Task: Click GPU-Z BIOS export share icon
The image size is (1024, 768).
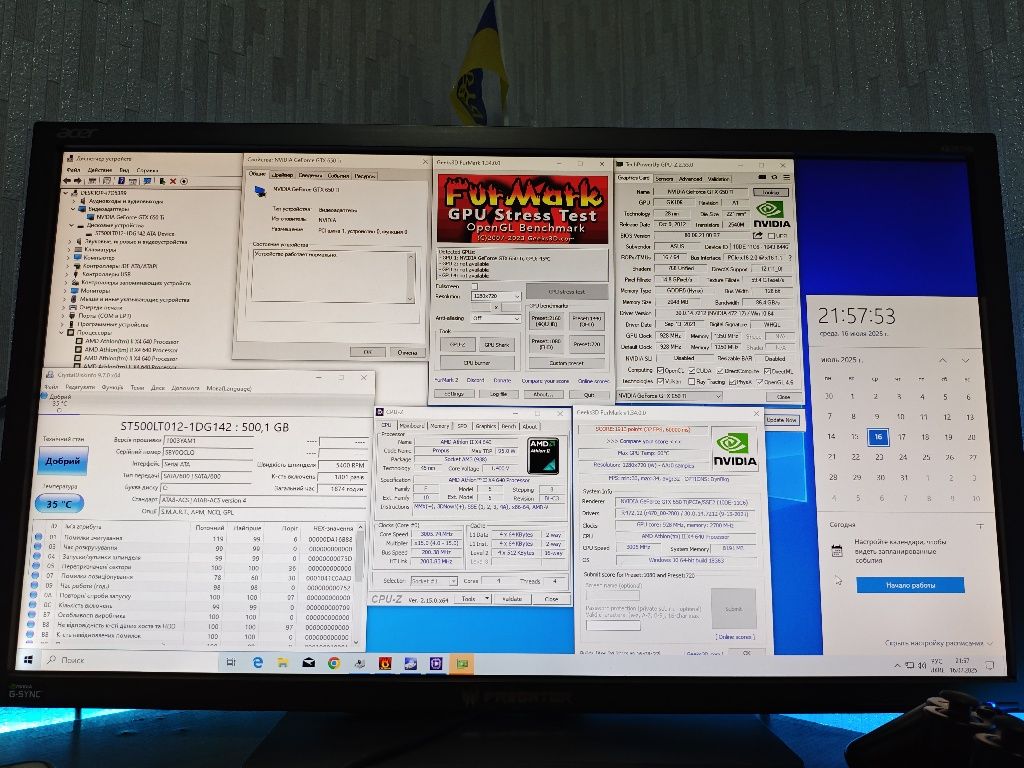Action: 758,235
